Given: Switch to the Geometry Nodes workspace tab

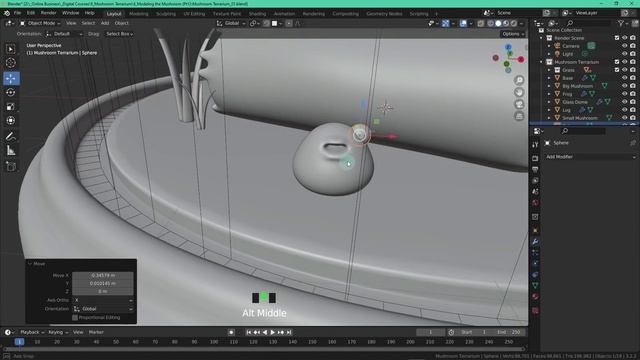Looking at the screenshot, I should [384, 14].
